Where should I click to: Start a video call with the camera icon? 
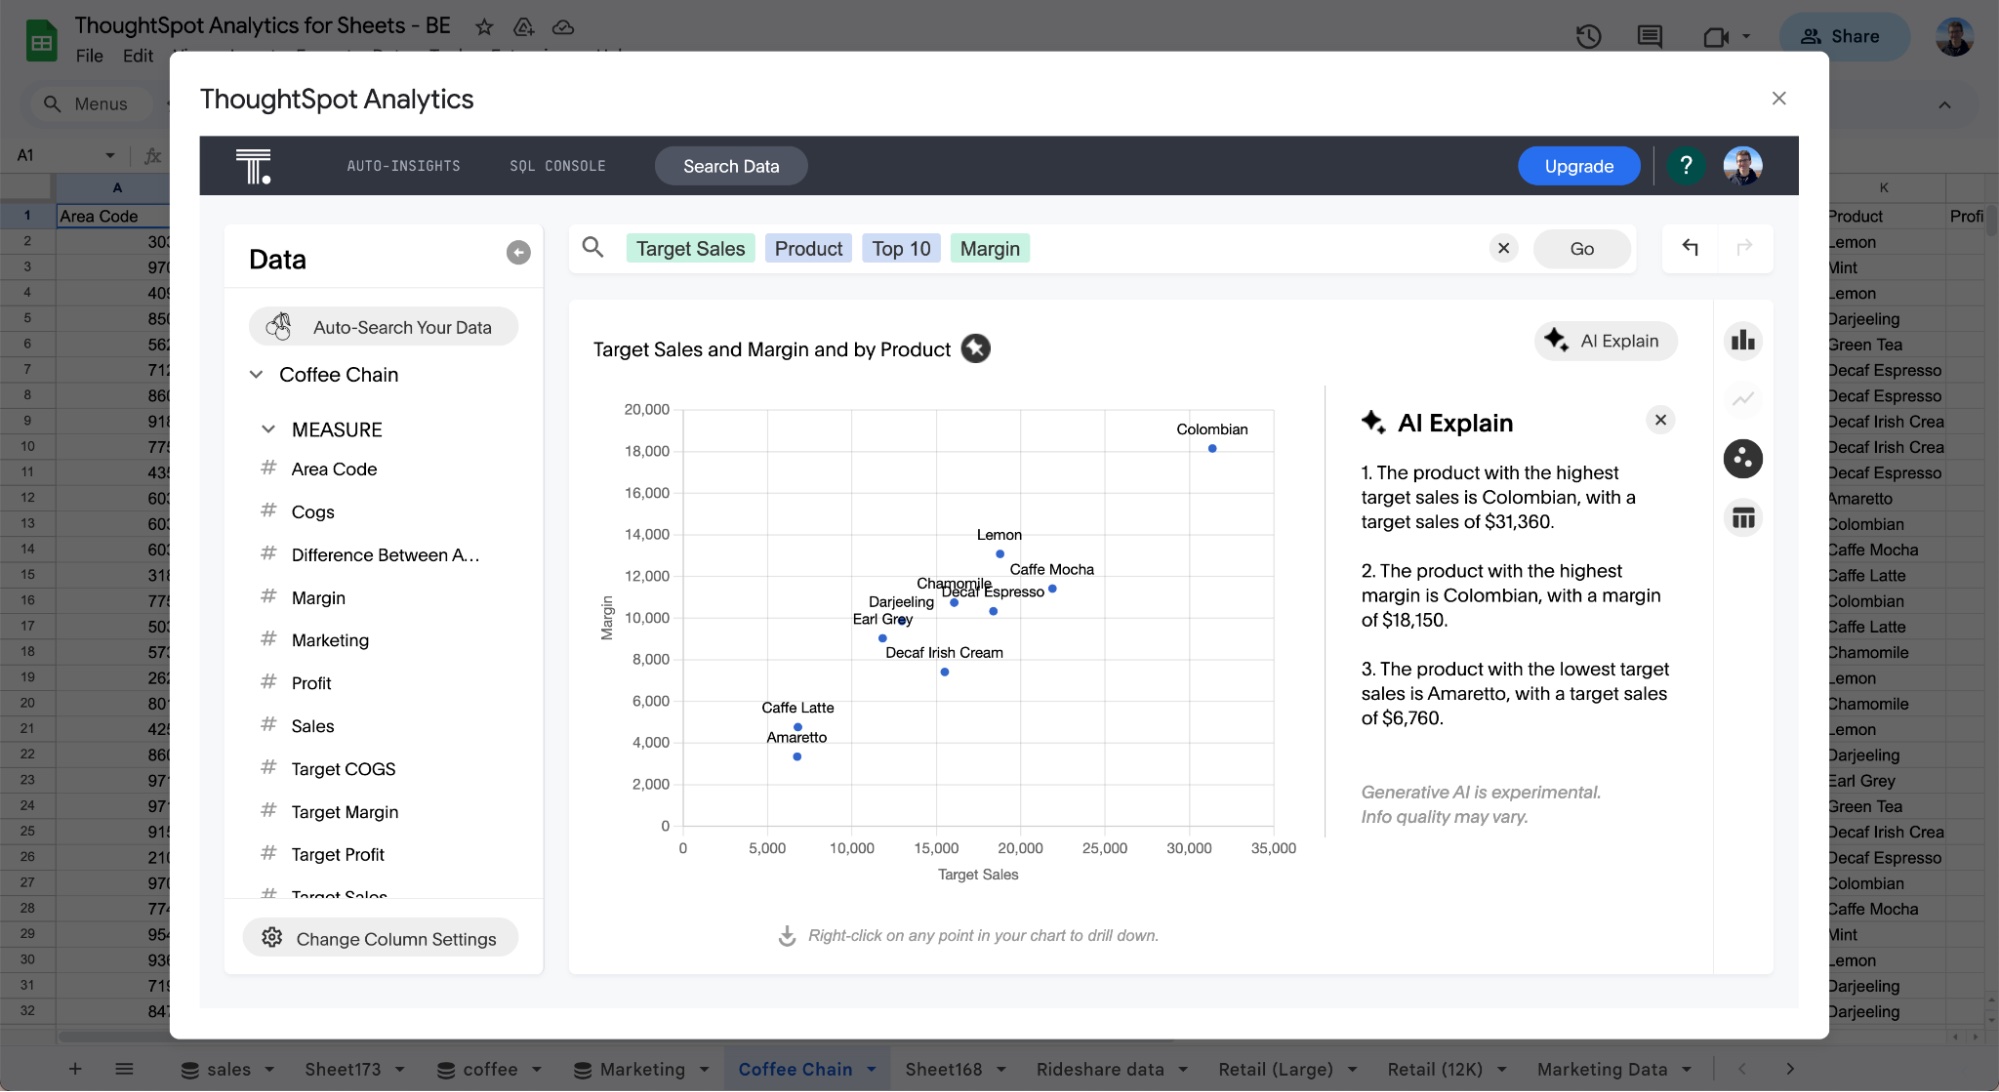click(1716, 37)
